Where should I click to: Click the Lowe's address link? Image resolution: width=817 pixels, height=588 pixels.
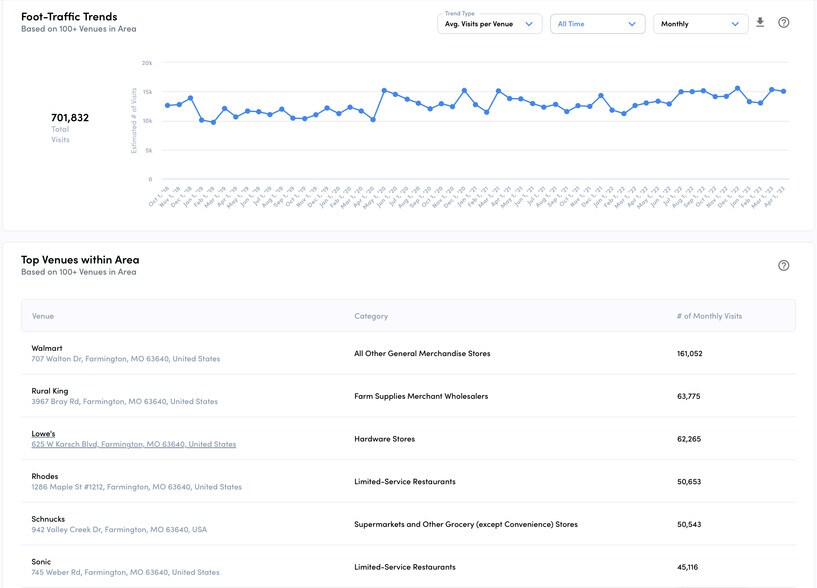(x=133, y=444)
